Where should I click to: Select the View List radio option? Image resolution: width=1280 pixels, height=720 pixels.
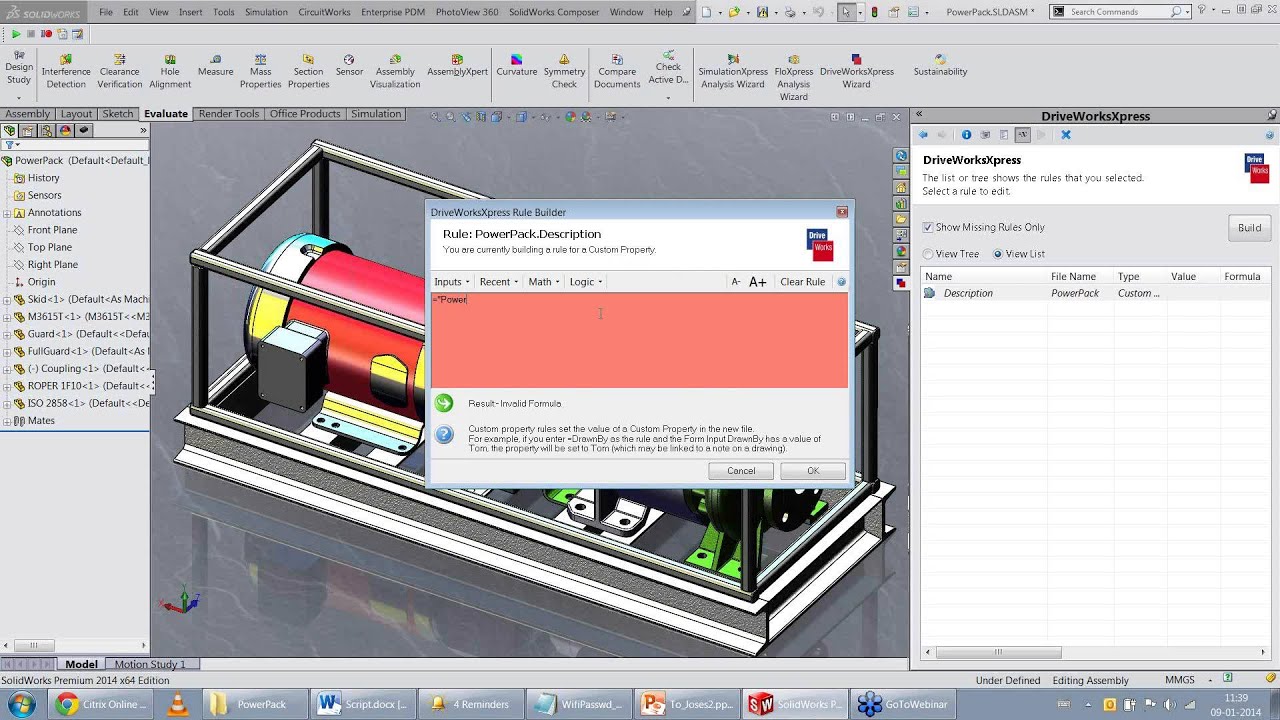pyautogui.click(x=998, y=254)
